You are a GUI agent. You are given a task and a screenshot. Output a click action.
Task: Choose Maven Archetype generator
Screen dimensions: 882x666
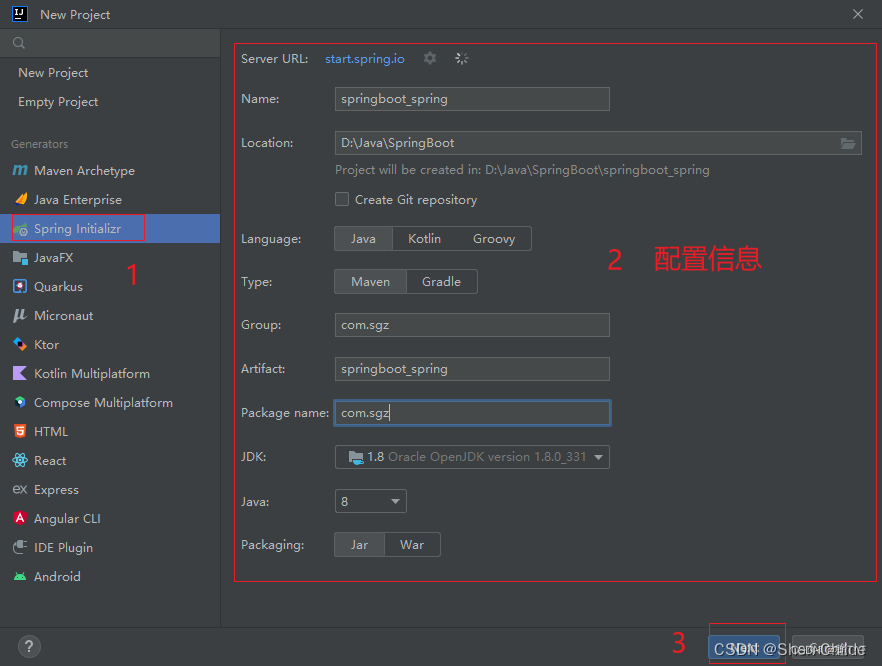click(x=84, y=170)
